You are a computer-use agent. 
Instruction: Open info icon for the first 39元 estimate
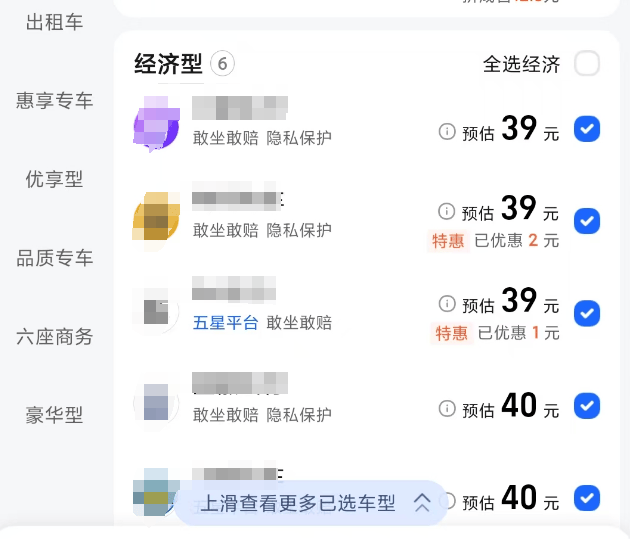point(447,130)
